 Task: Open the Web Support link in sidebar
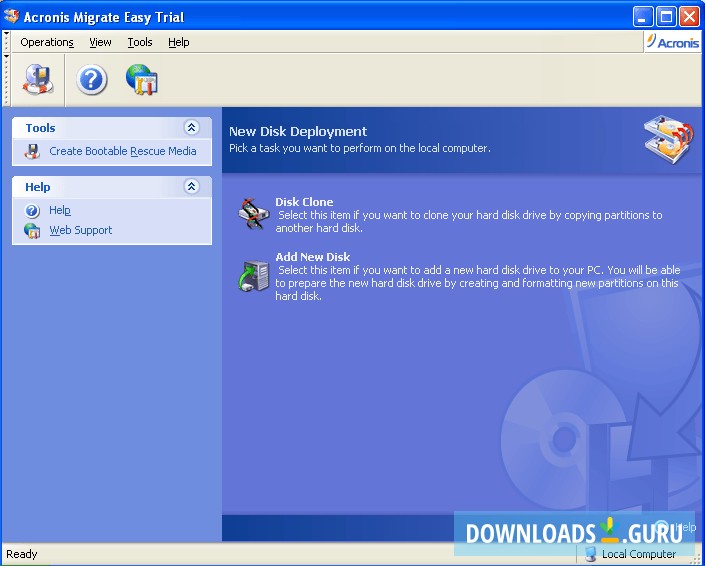(81, 230)
